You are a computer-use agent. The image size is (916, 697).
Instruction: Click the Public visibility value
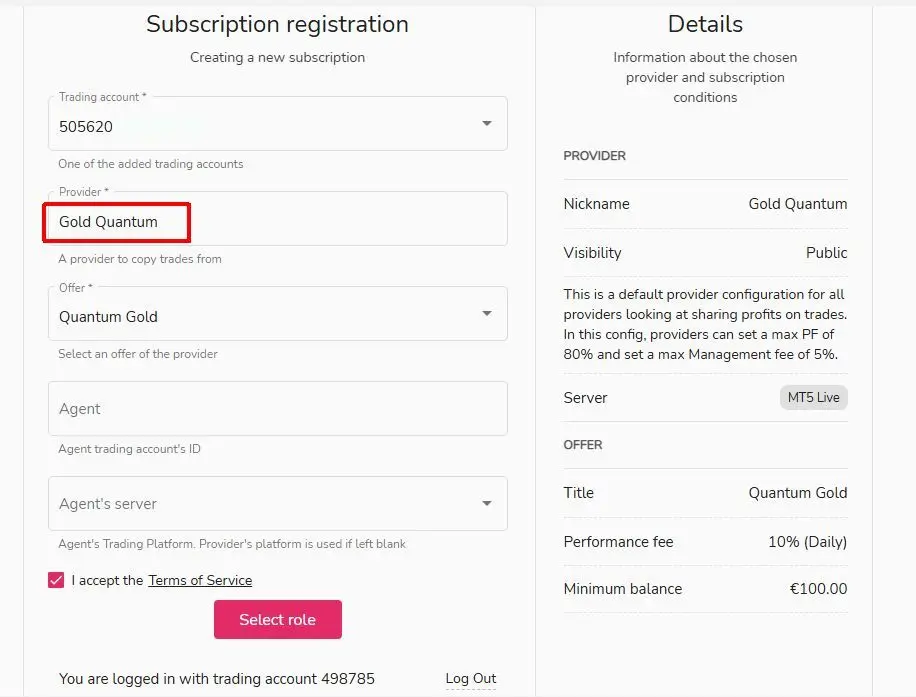point(826,252)
